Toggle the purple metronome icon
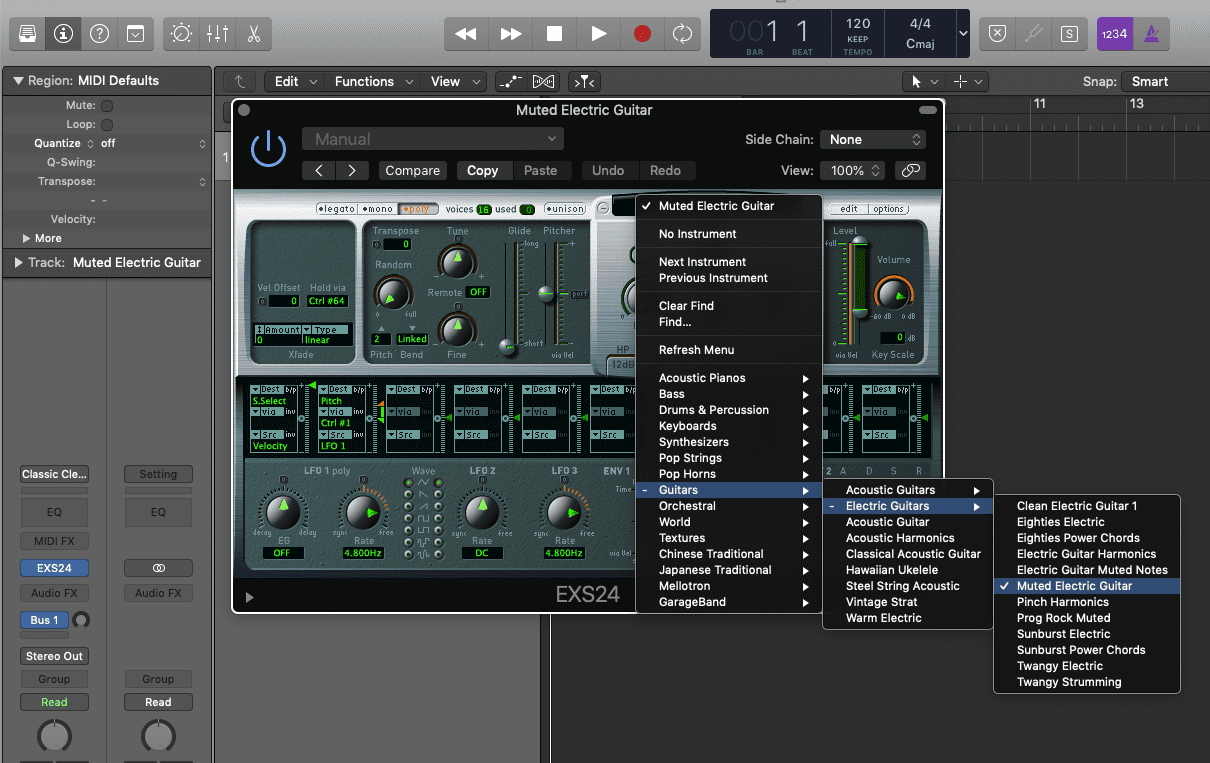The width and height of the screenshot is (1210, 763). pyautogui.click(x=1150, y=33)
